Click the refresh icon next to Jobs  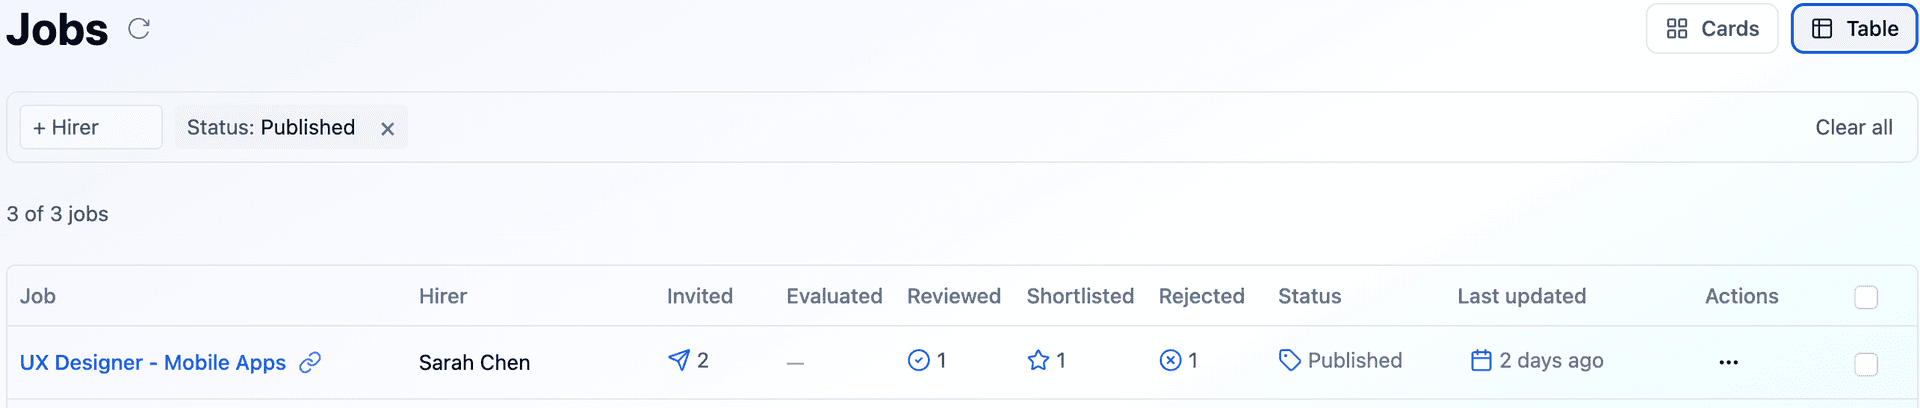[139, 29]
